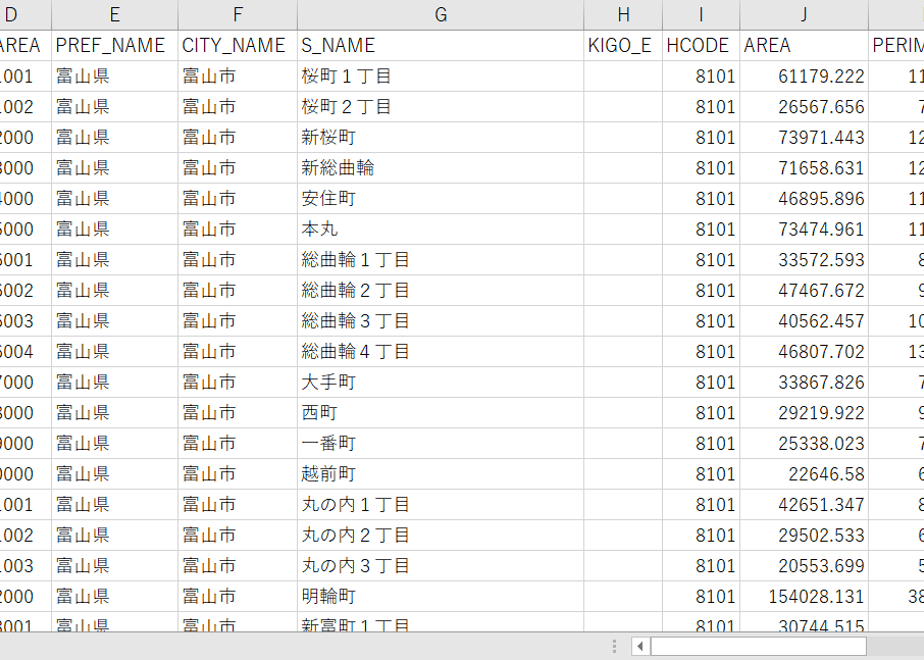The image size is (924, 660).
Task: Click the HCODE header cell
Action: point(701,45)
